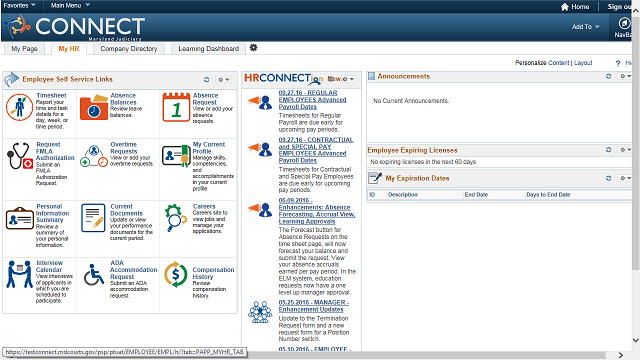Click the CONNECT logo

74,27
